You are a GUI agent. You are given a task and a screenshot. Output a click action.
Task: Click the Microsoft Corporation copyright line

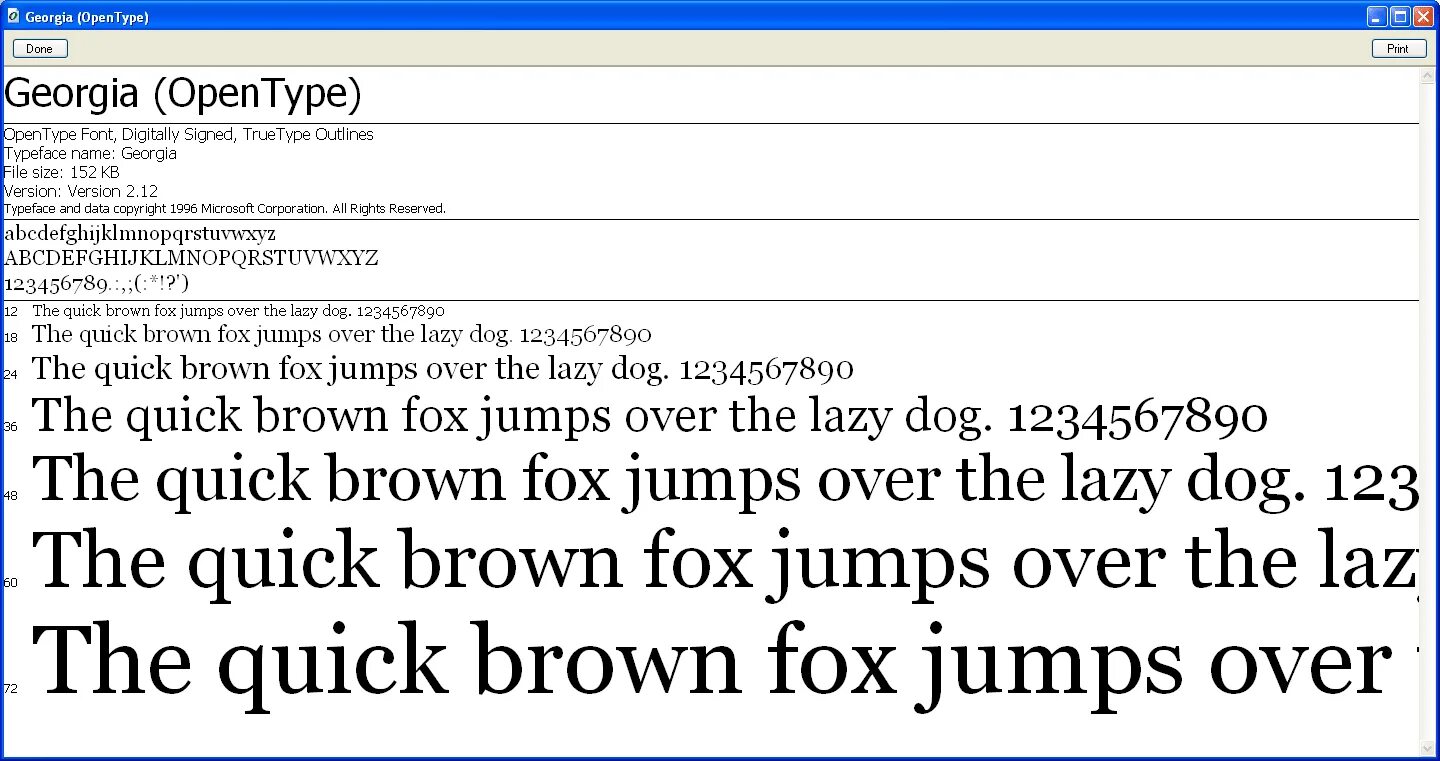[x=225, y=209]
